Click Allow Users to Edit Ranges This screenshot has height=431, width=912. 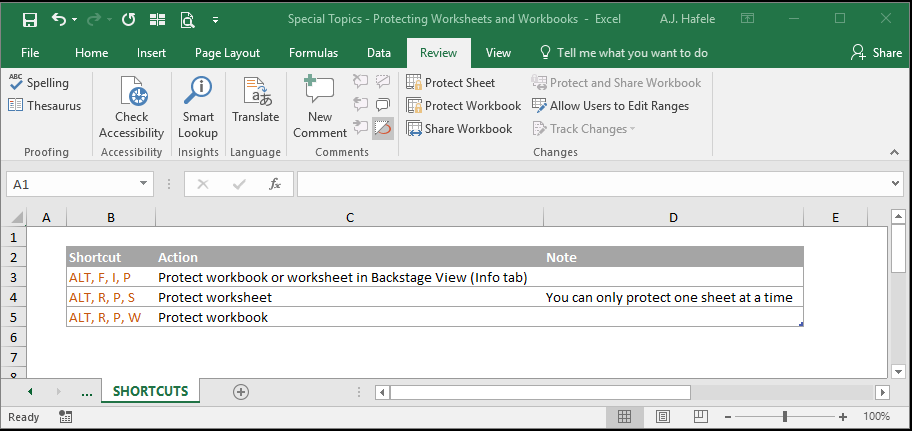(611, 106)
